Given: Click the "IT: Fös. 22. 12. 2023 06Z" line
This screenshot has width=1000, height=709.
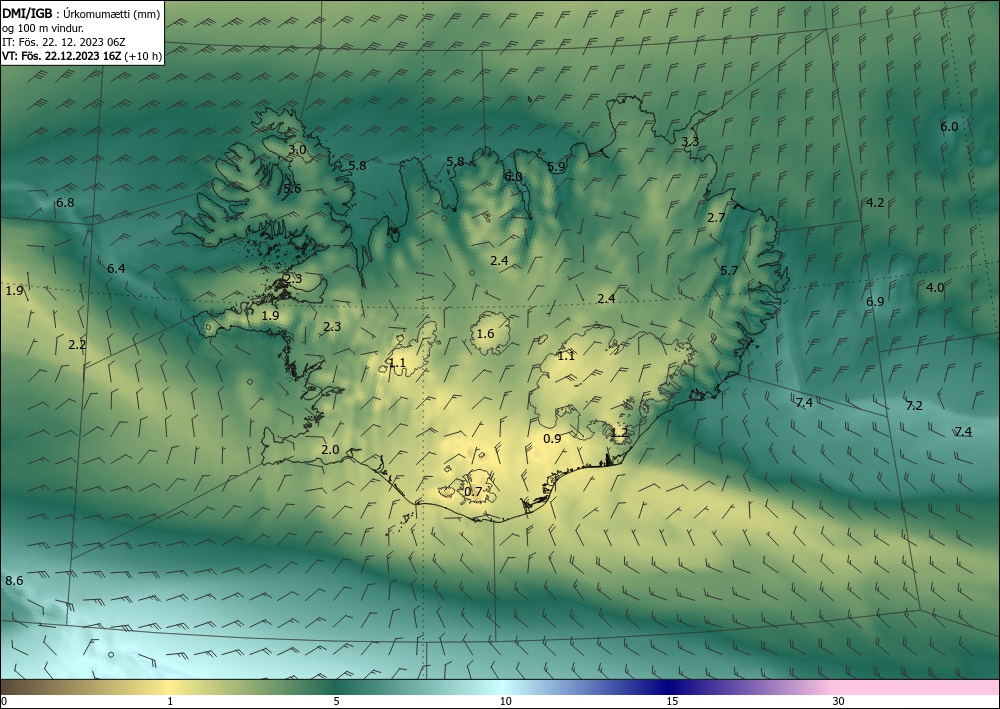Looking at the screenshot, I should pyautogui.click(x=64, y=42).
